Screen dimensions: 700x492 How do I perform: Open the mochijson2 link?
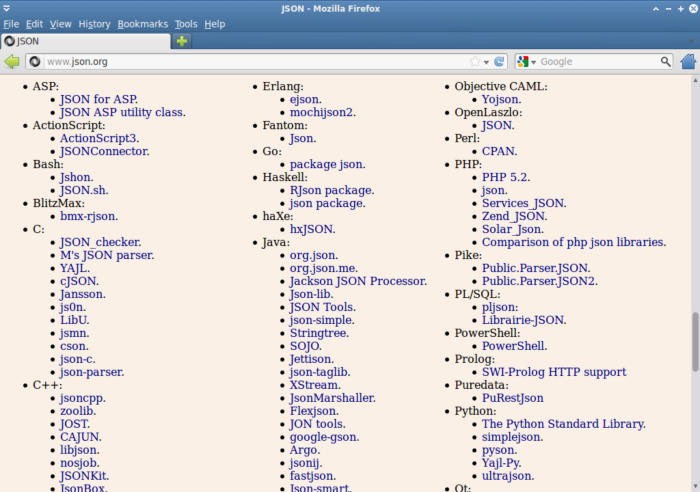click(323, 112)
